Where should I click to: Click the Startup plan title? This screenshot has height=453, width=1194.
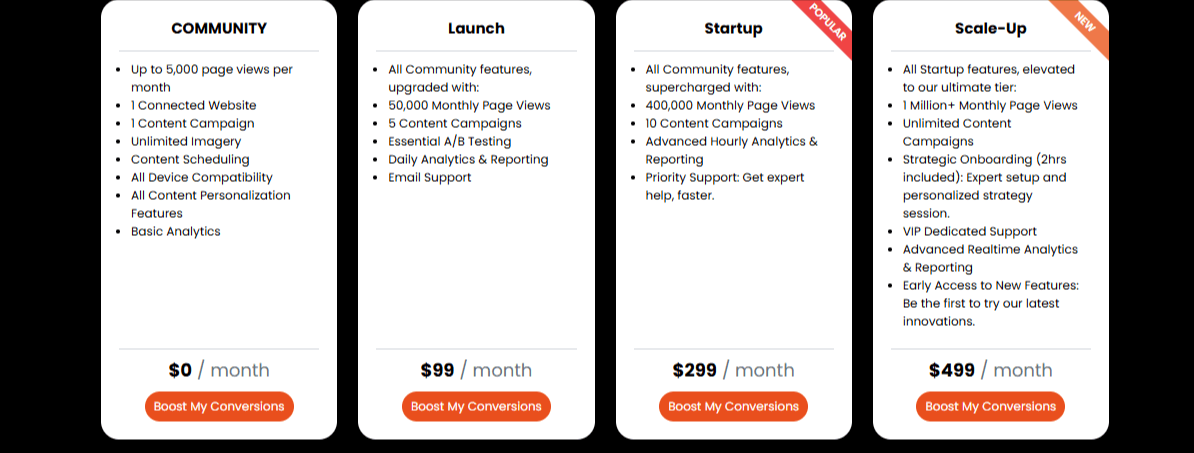tap(733, 28)
